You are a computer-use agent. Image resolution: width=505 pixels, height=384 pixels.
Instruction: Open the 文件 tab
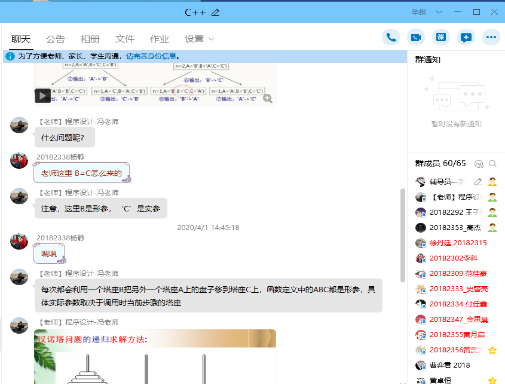pos(125,39)
